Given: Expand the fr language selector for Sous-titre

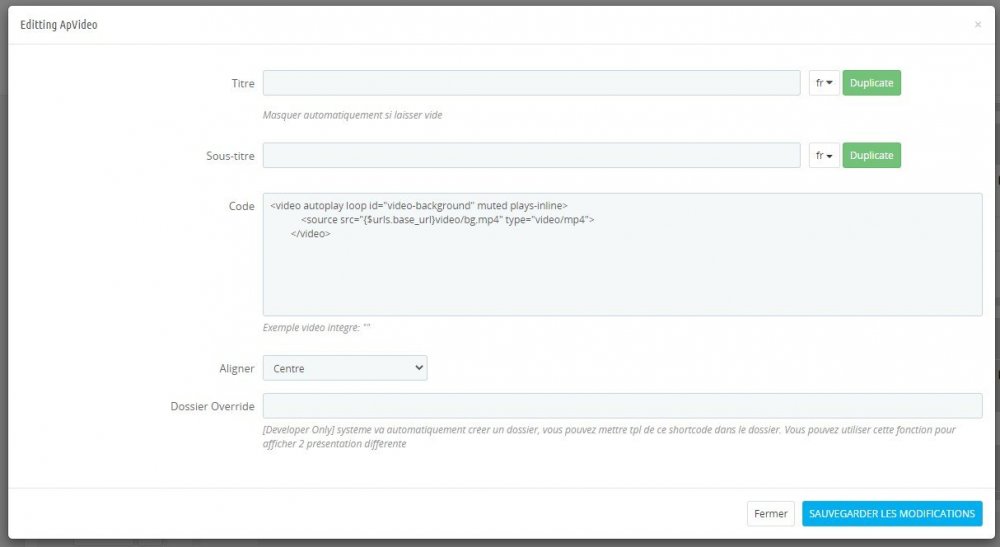Looking at the screenshot, I should click(824, 156).
